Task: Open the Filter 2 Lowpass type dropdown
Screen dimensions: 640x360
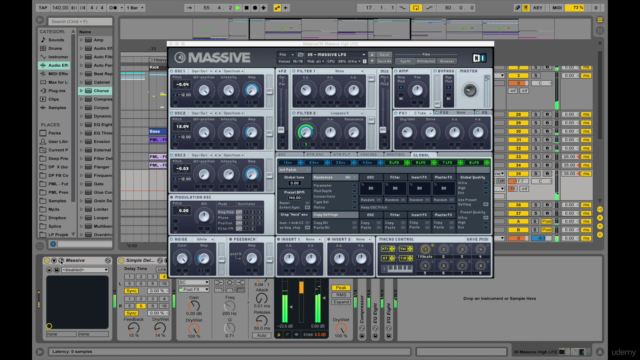Action: coord(342,113)
